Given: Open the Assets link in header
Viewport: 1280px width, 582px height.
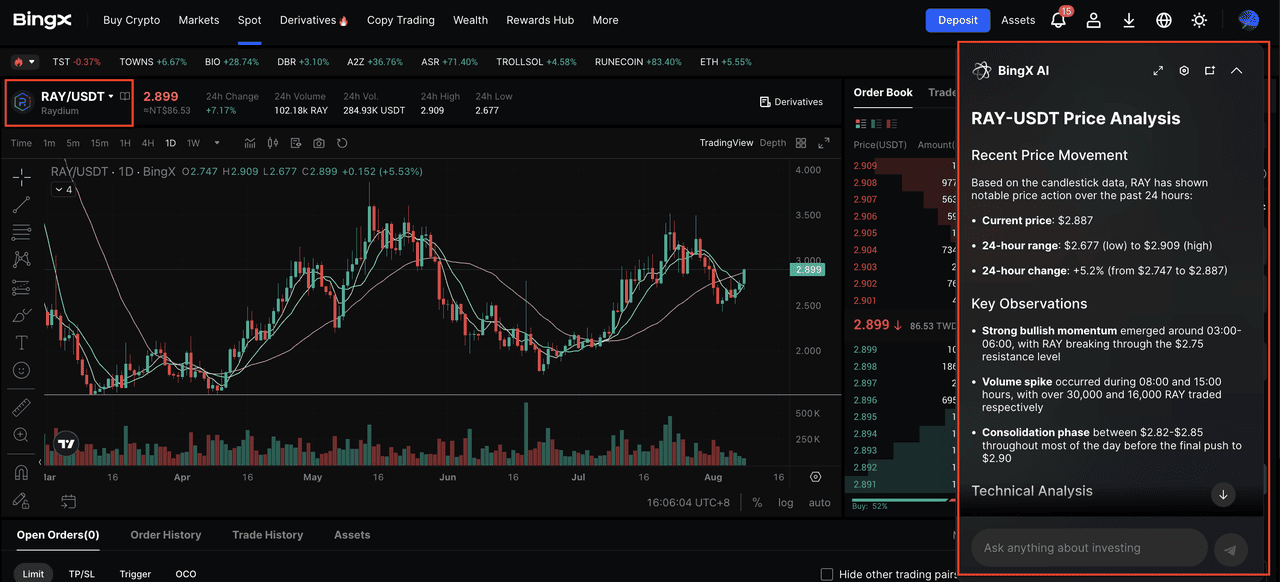Looking at the screenshot, I should click(x=1018, y=20).
